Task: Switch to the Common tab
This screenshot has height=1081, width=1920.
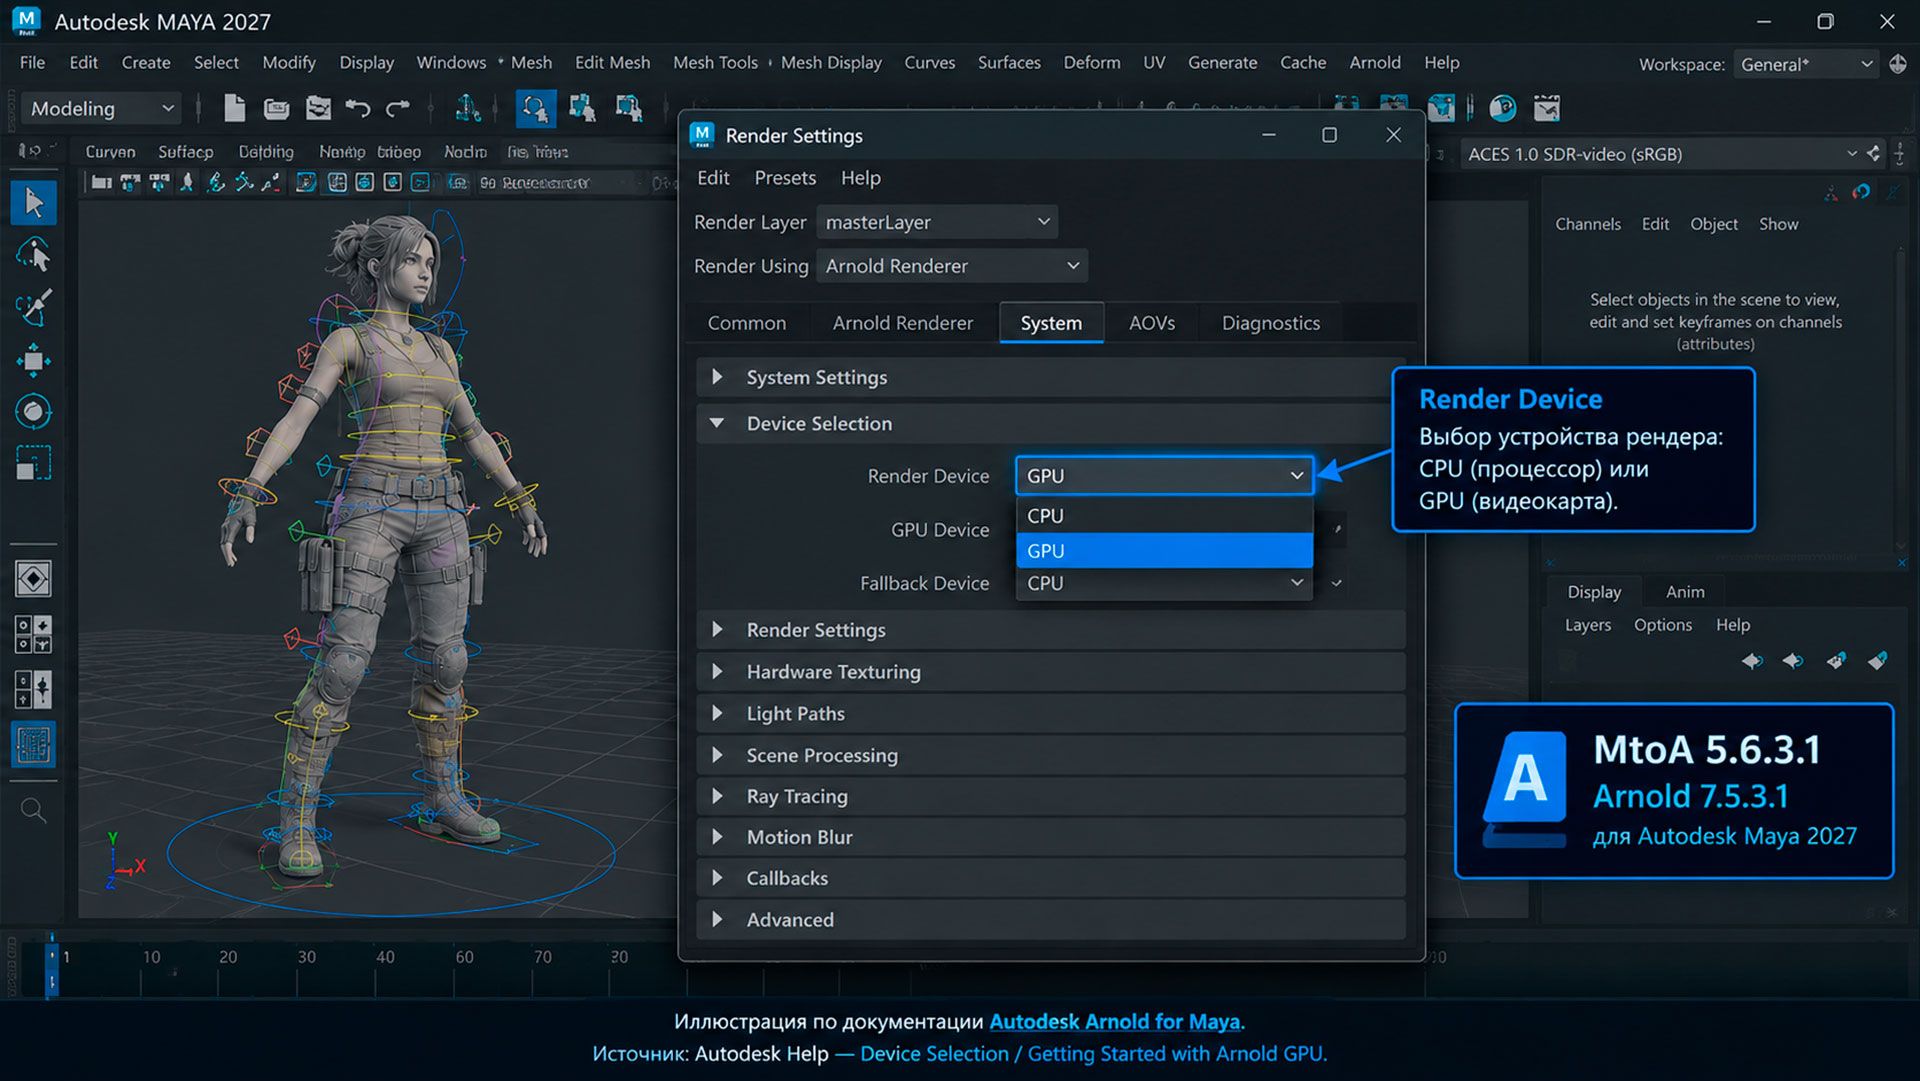Action: 746,323
